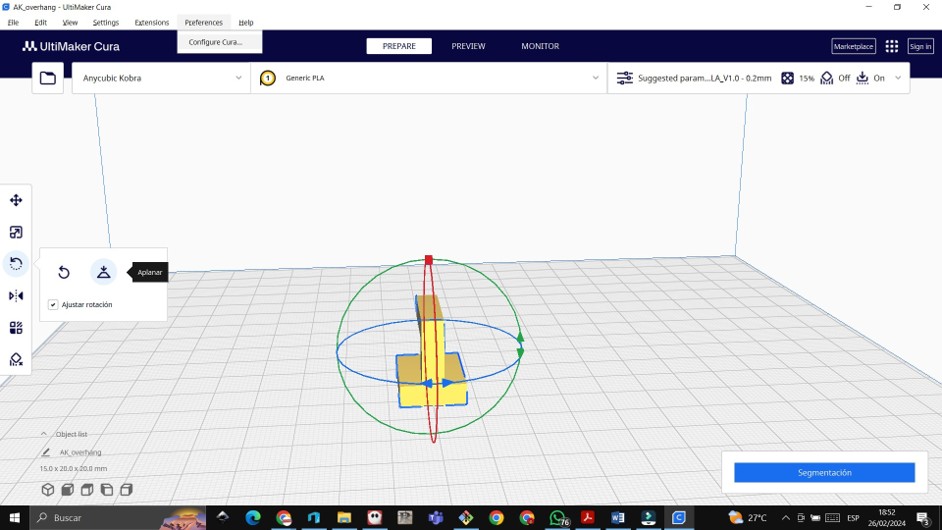The image size is (942, 530).
Task: Open the Anycubic Kobra printer dropdown
Action: click(162, 78)
